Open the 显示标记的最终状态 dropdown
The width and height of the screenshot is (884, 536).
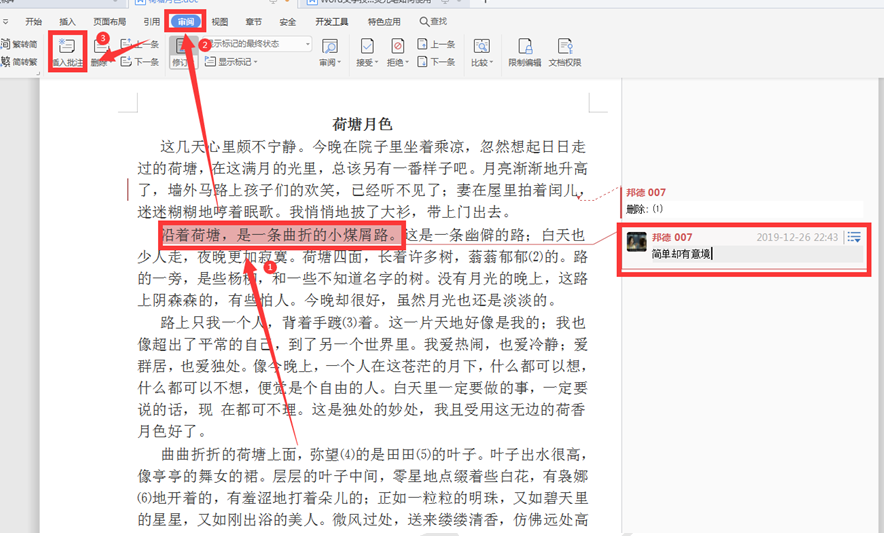tap(257, 44)
